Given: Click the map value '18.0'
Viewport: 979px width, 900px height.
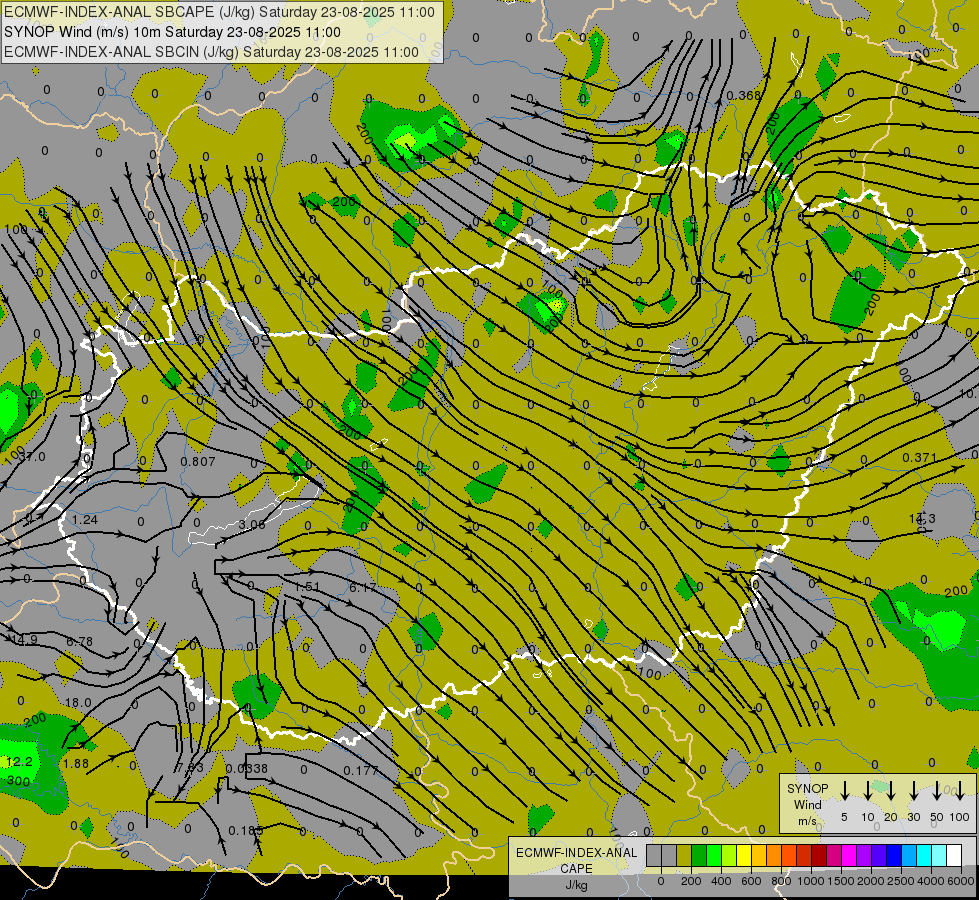Looking at the screenshot, I should coord(79,703).
